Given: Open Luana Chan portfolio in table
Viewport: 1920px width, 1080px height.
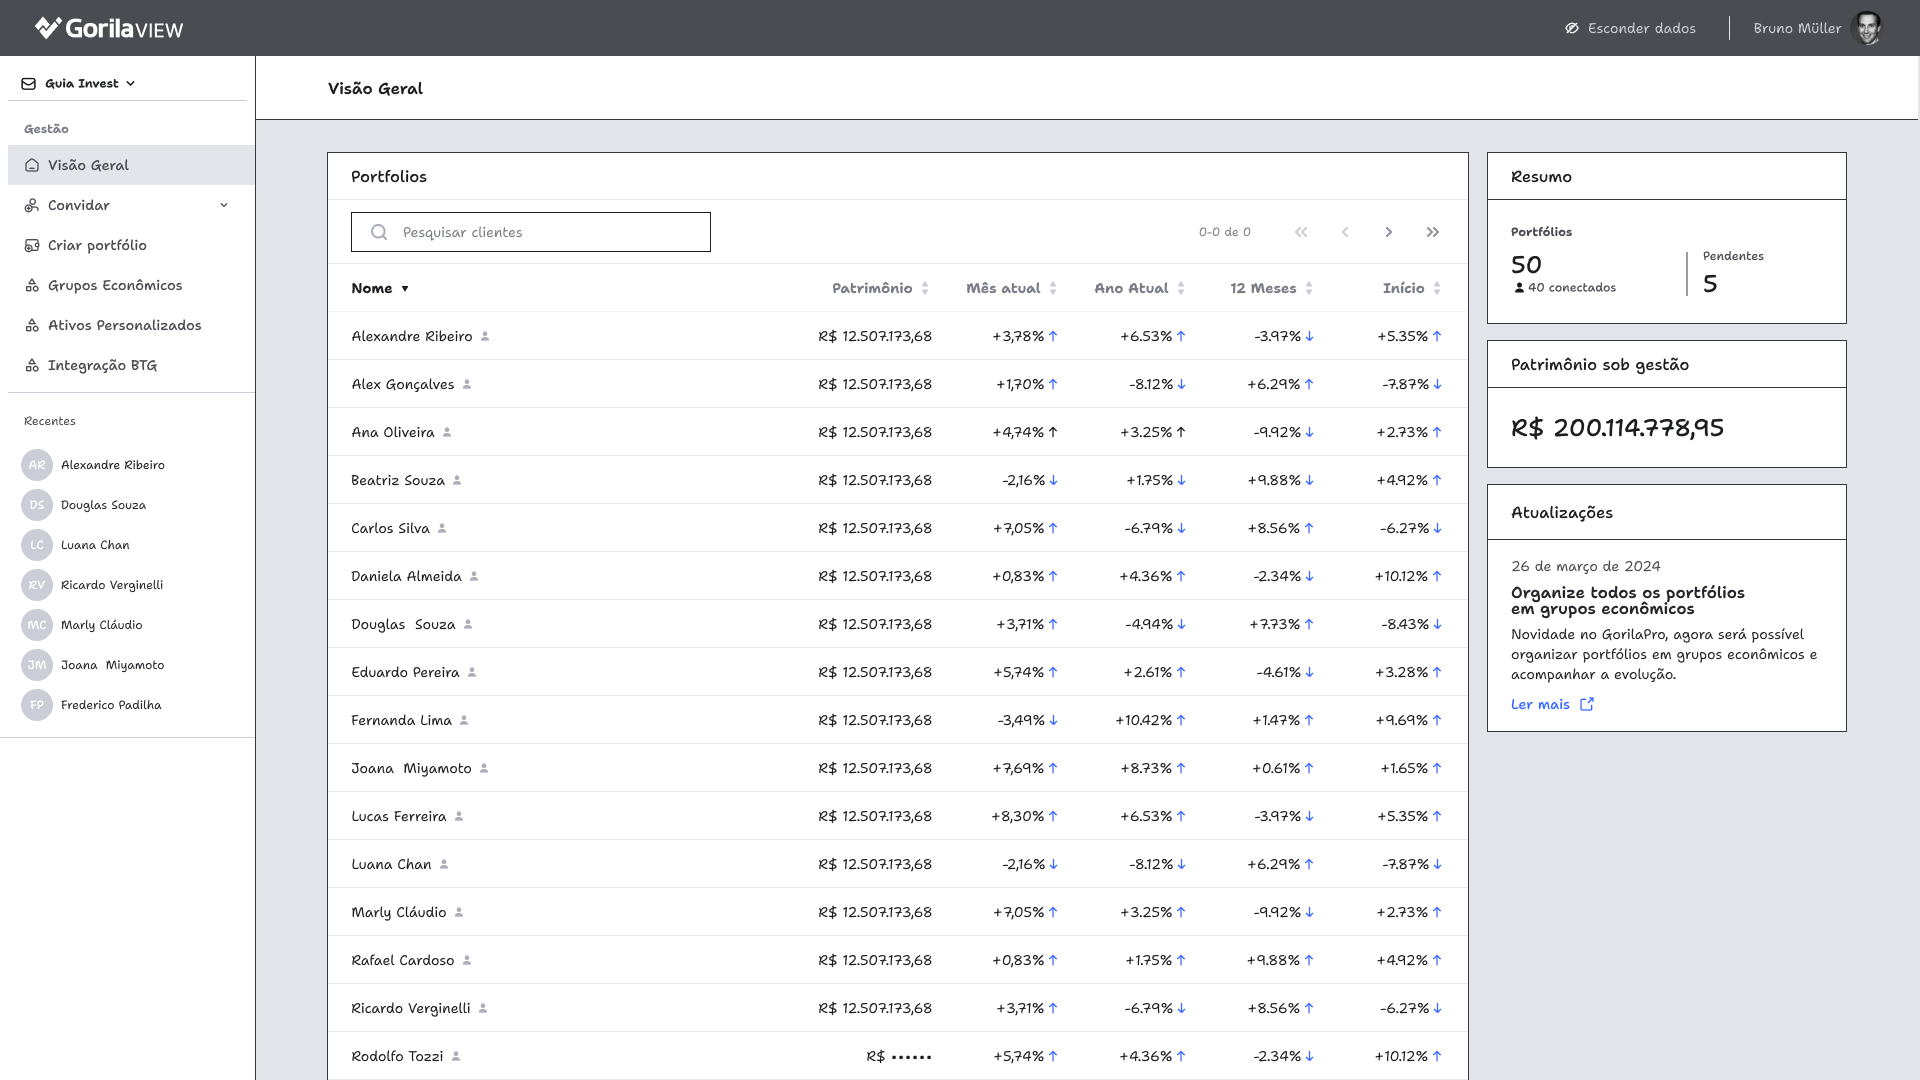Looking at the screenshot, I should tap(898, 864).
